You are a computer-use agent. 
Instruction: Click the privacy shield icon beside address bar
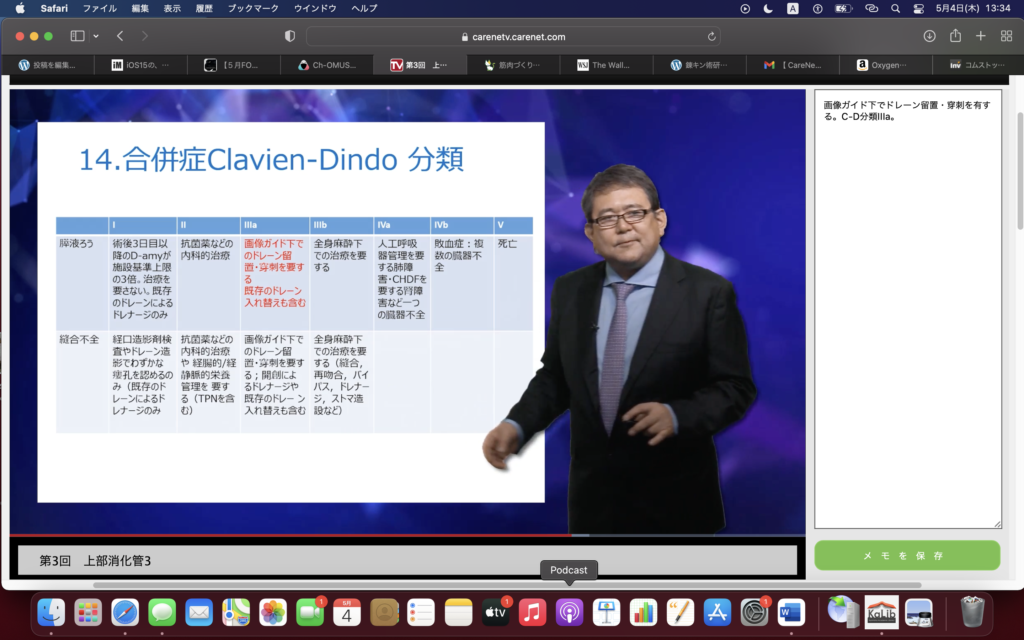[x=290, y=36]
